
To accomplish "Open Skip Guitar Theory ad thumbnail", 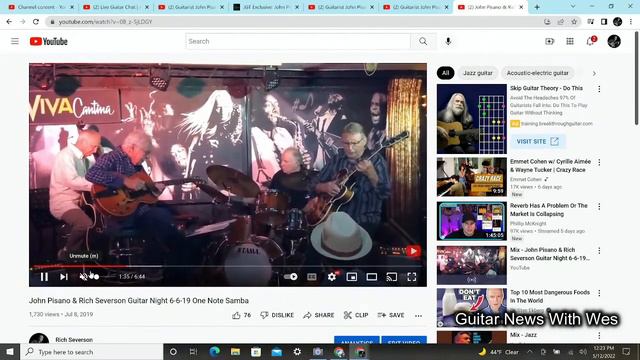I will point(471,119).
